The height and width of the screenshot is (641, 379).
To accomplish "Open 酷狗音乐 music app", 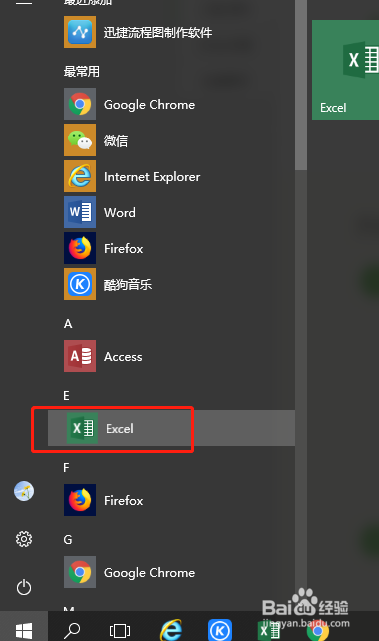I will point(171,284).
